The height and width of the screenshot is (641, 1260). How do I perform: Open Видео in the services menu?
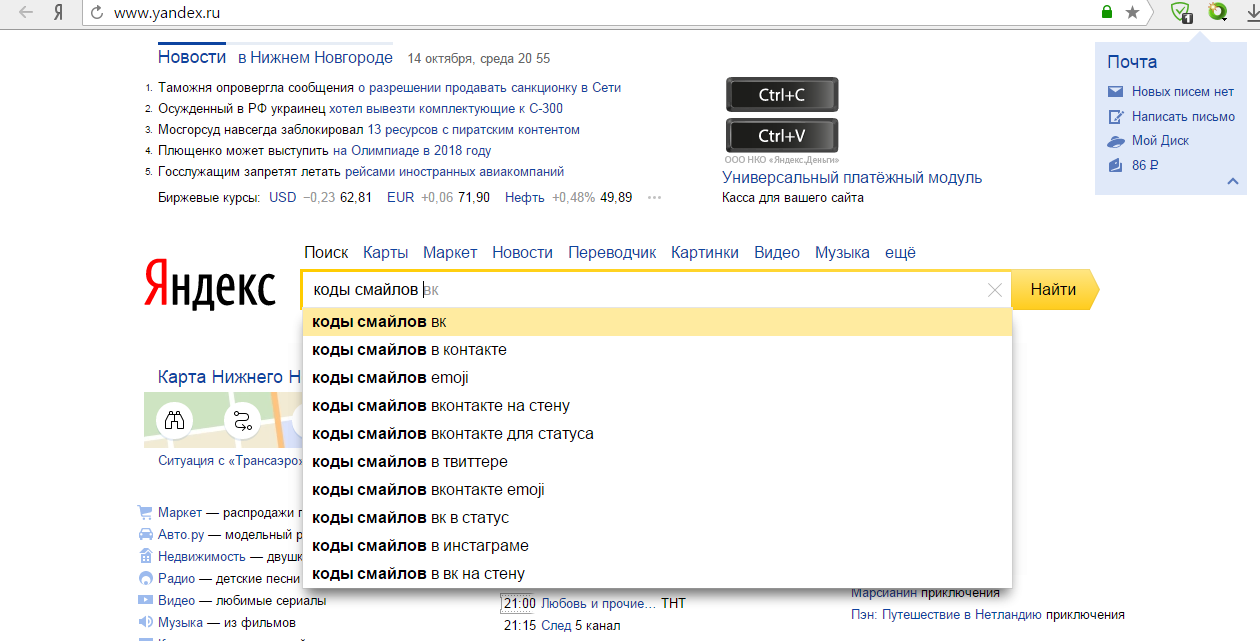click(x=777, y=252)
